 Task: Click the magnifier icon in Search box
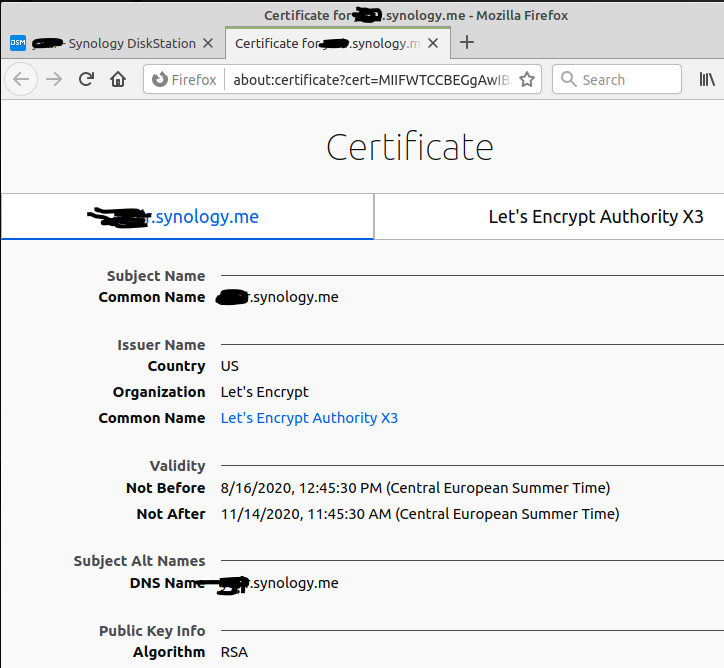[568, 79]
